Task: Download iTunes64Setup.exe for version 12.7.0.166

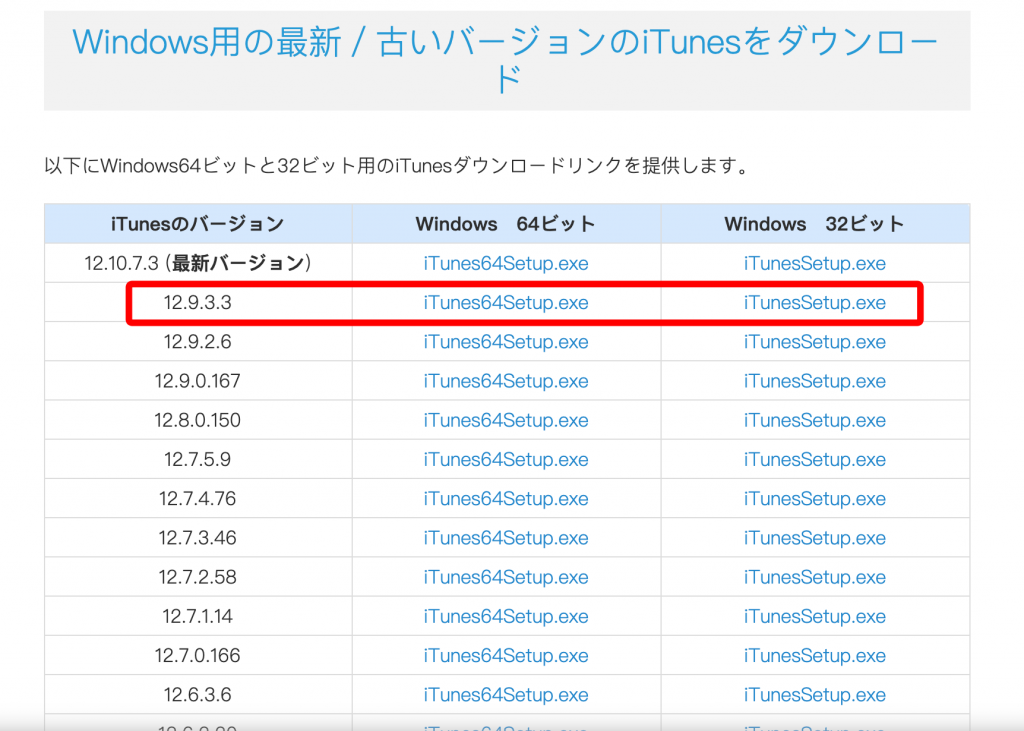Action: pyautogui.click(x=505, y=655)
